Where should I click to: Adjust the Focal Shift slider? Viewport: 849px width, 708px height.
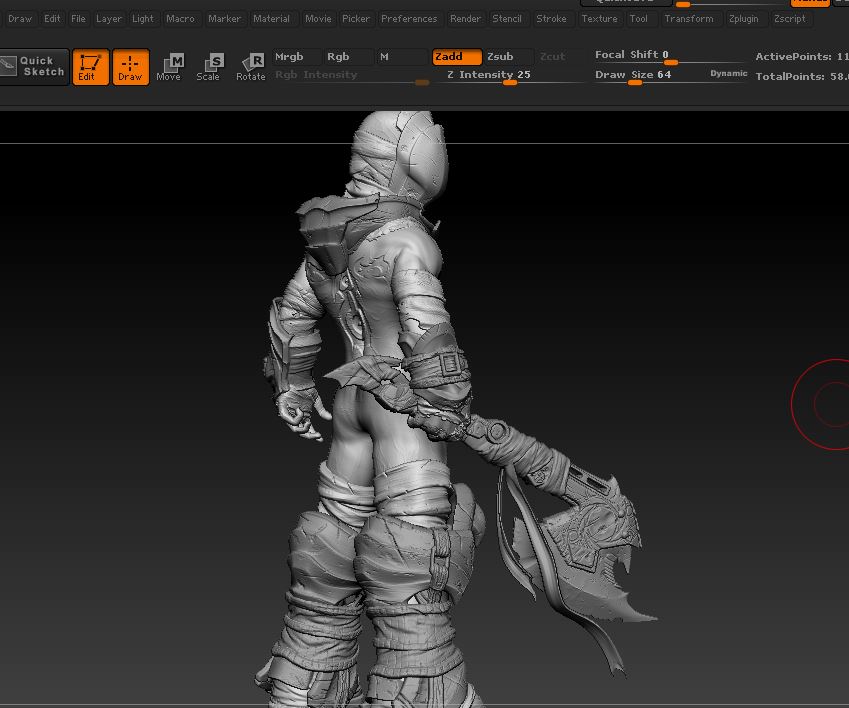click(670, 56)
